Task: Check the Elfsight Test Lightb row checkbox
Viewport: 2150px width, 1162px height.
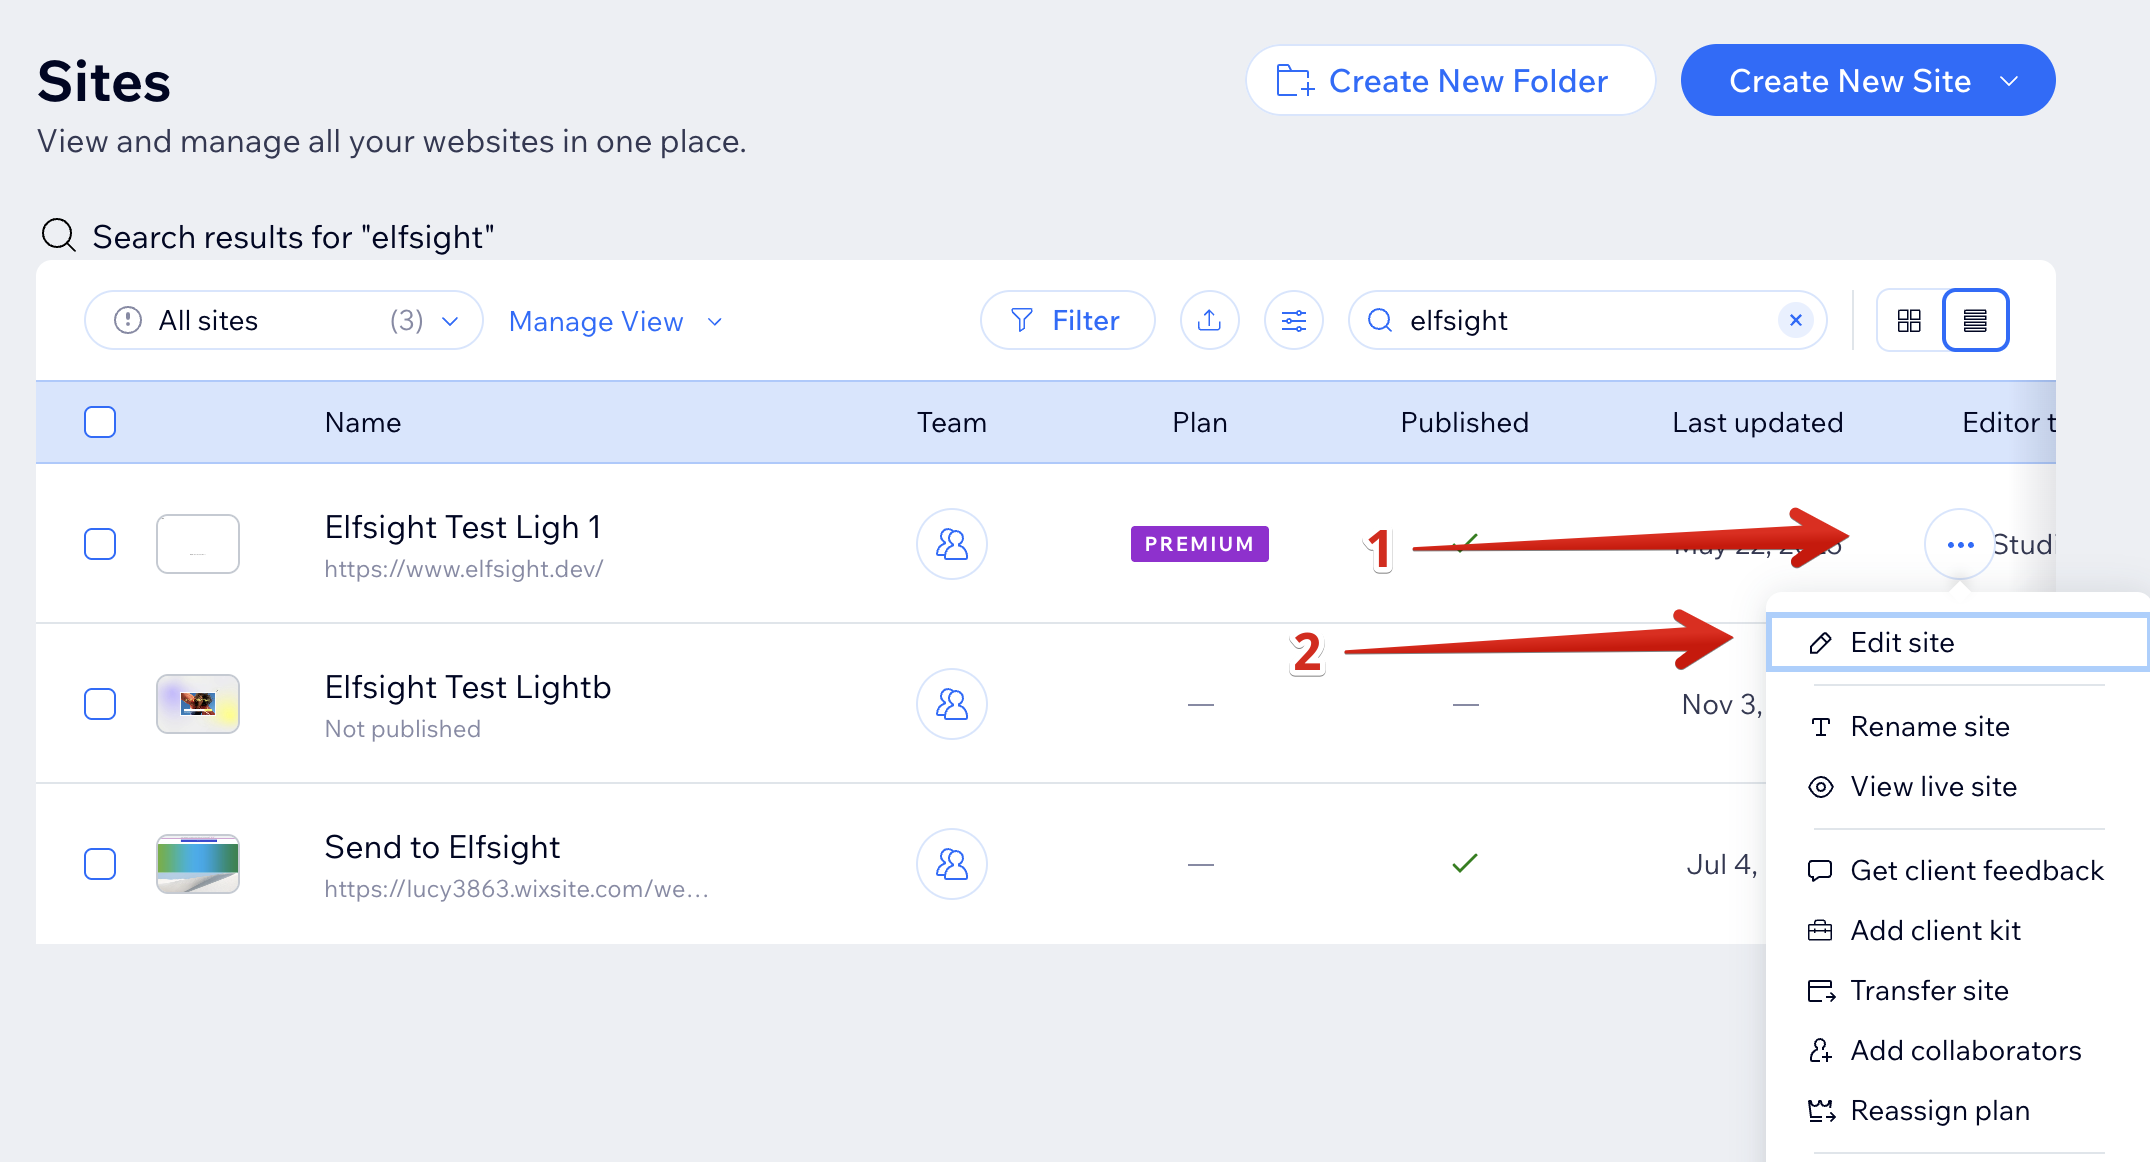Action: pyautogui.click(x=100, y=704)
